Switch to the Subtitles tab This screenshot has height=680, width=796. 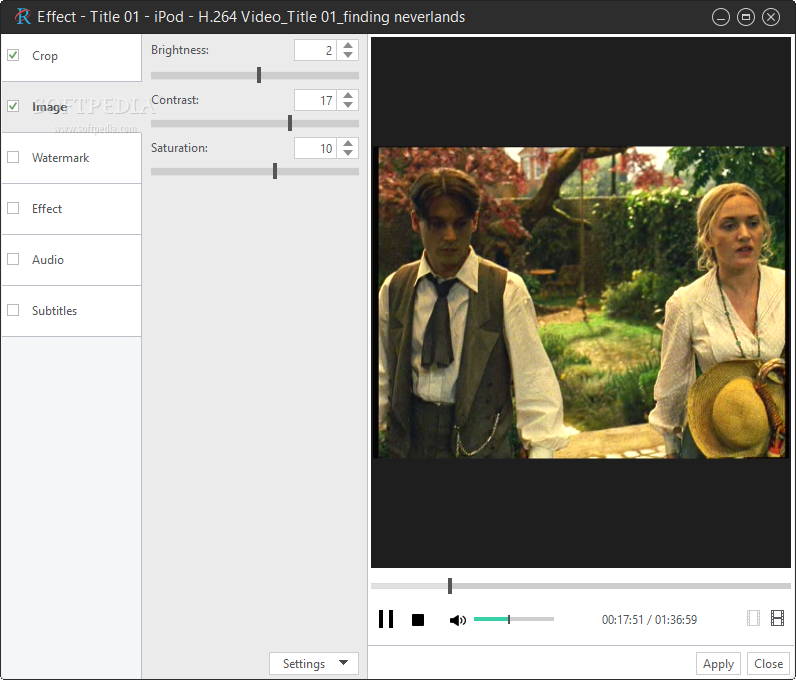(x=72, y=311)
